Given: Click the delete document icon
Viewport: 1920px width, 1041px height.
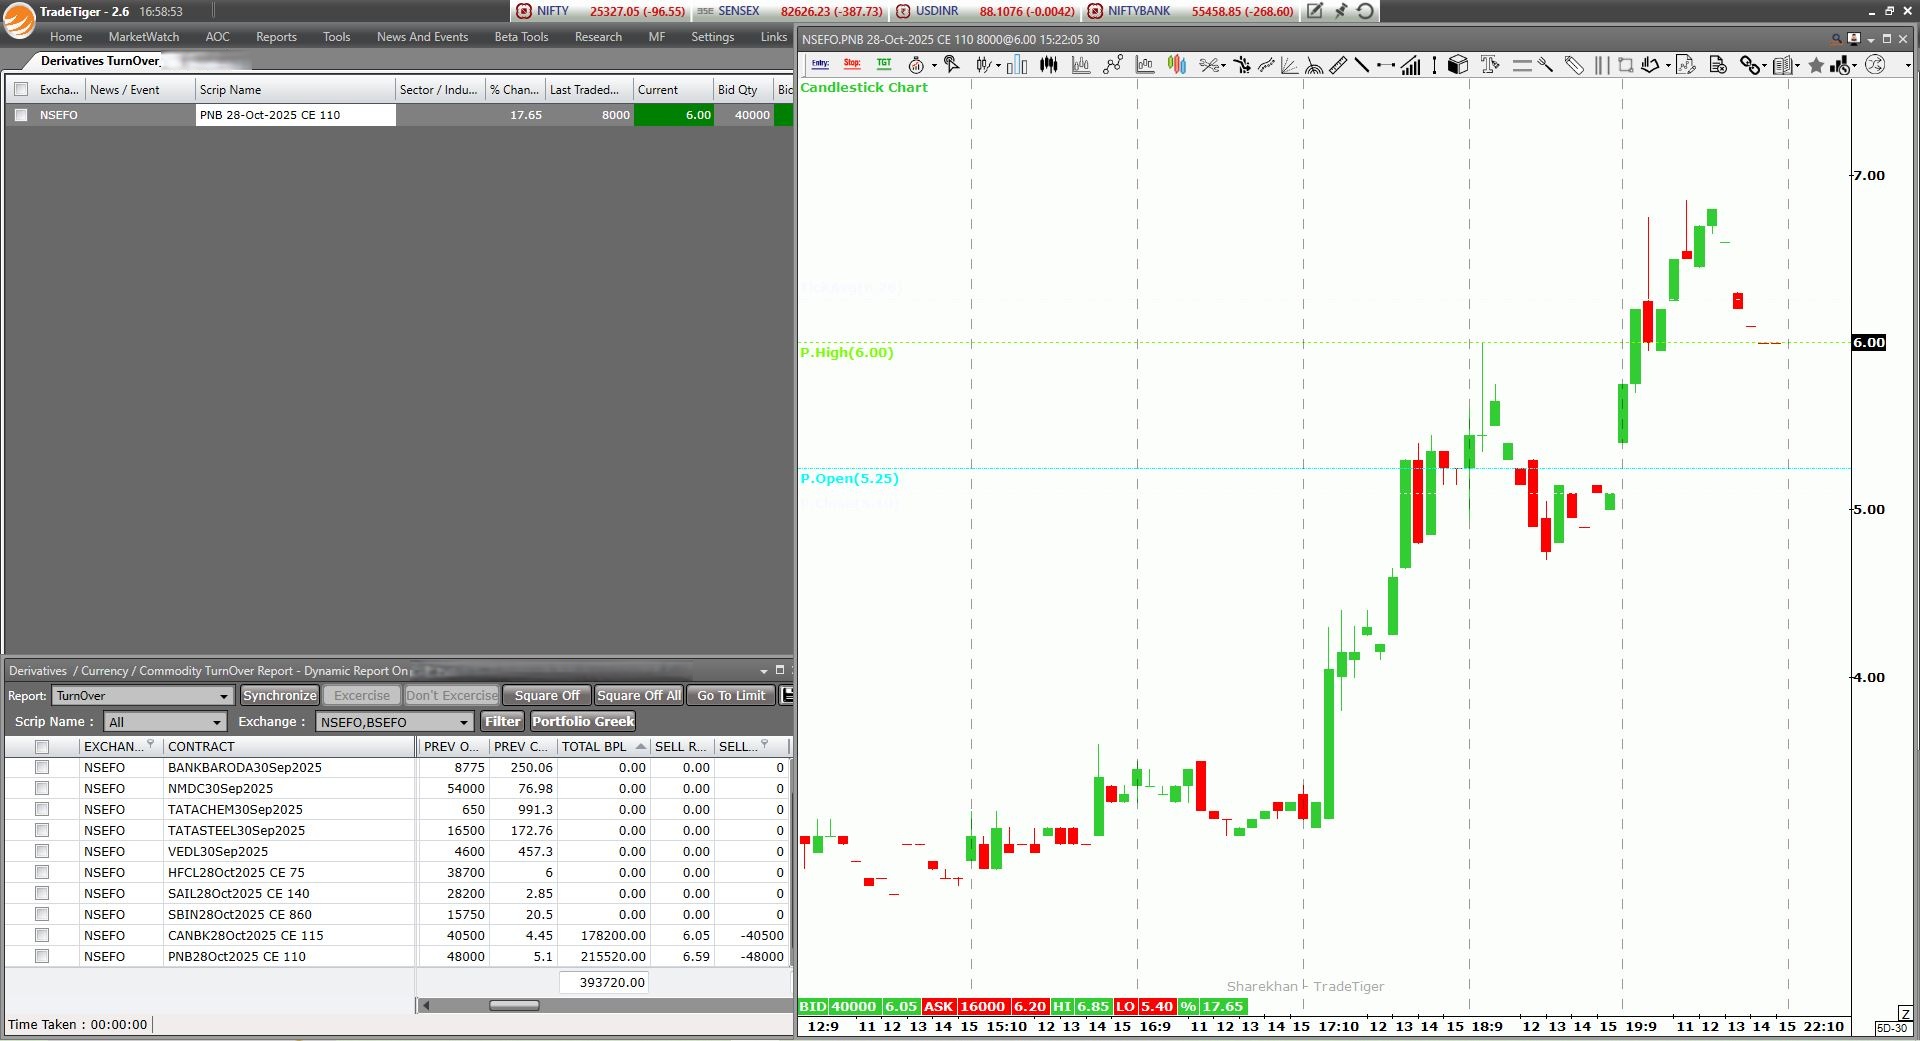Looking at the screenshot, I should (1718, 65).
